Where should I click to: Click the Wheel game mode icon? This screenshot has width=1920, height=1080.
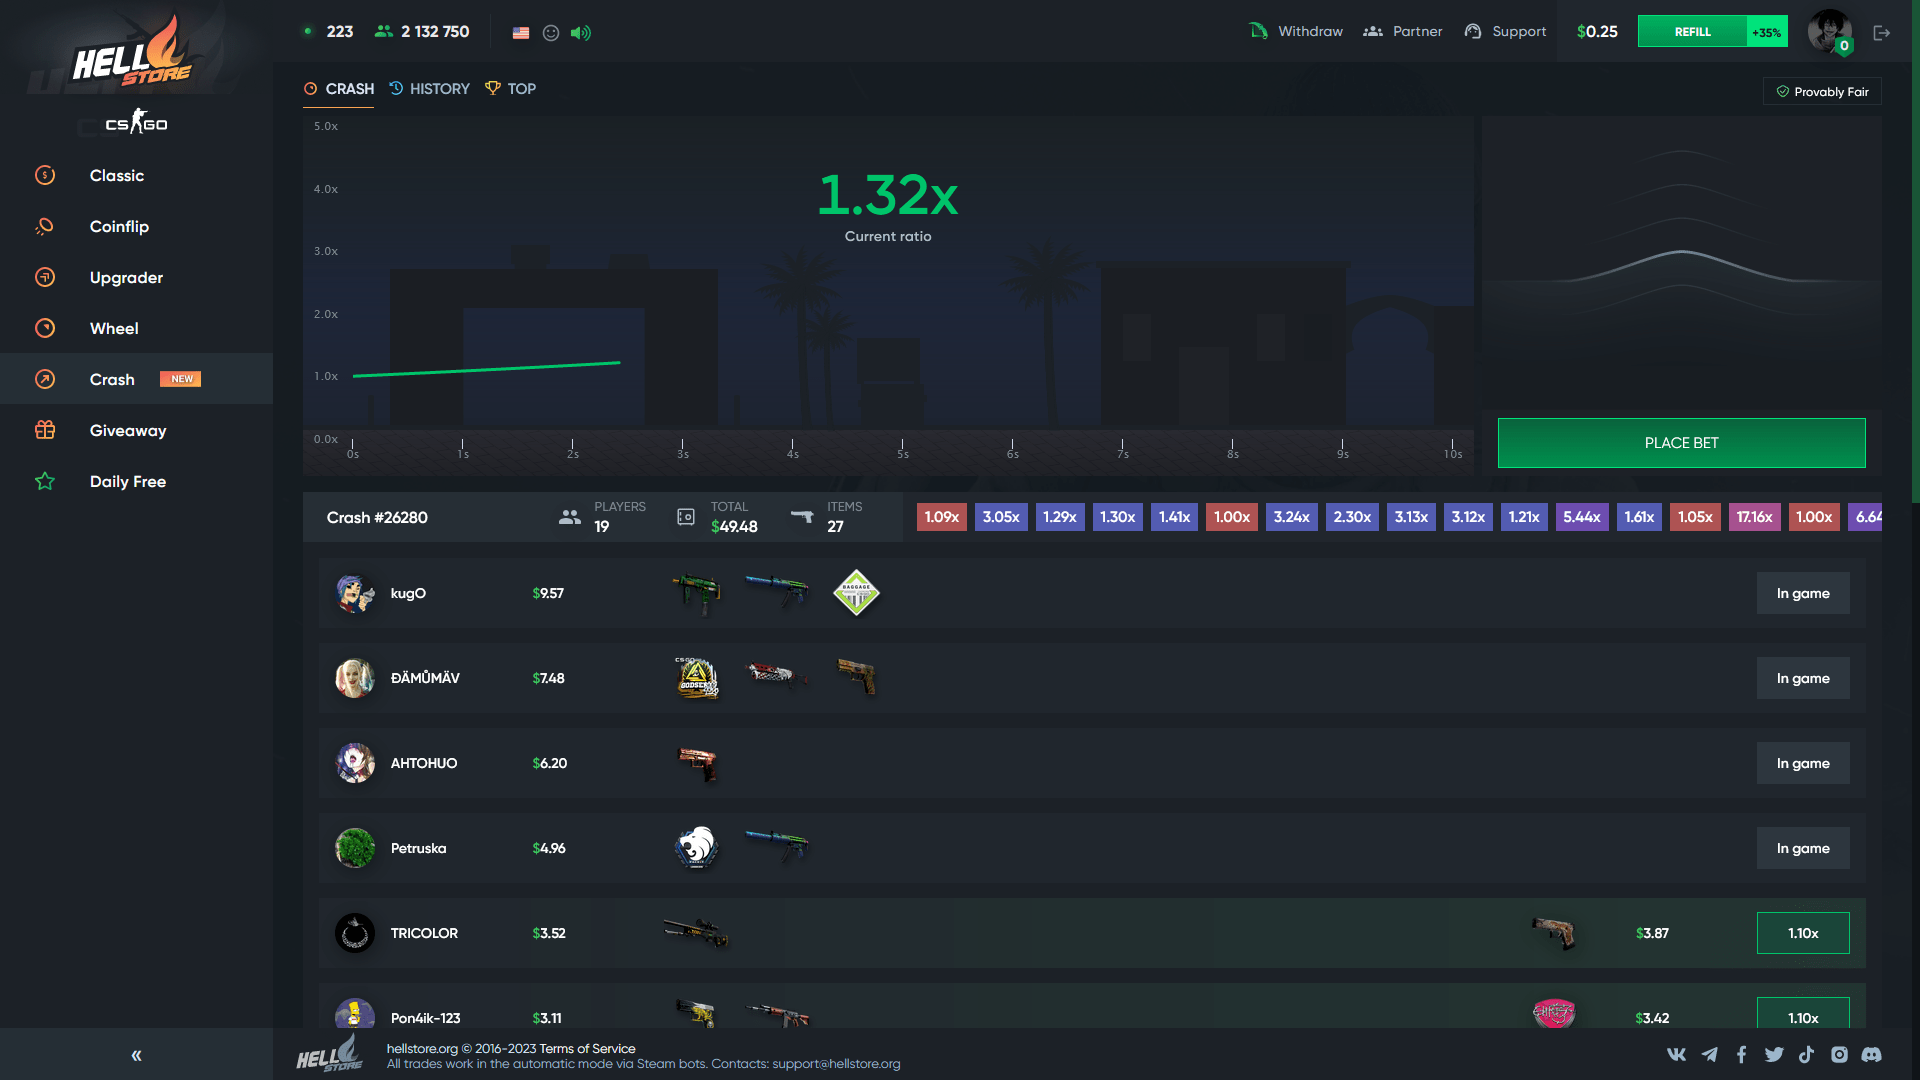point(44,327)
